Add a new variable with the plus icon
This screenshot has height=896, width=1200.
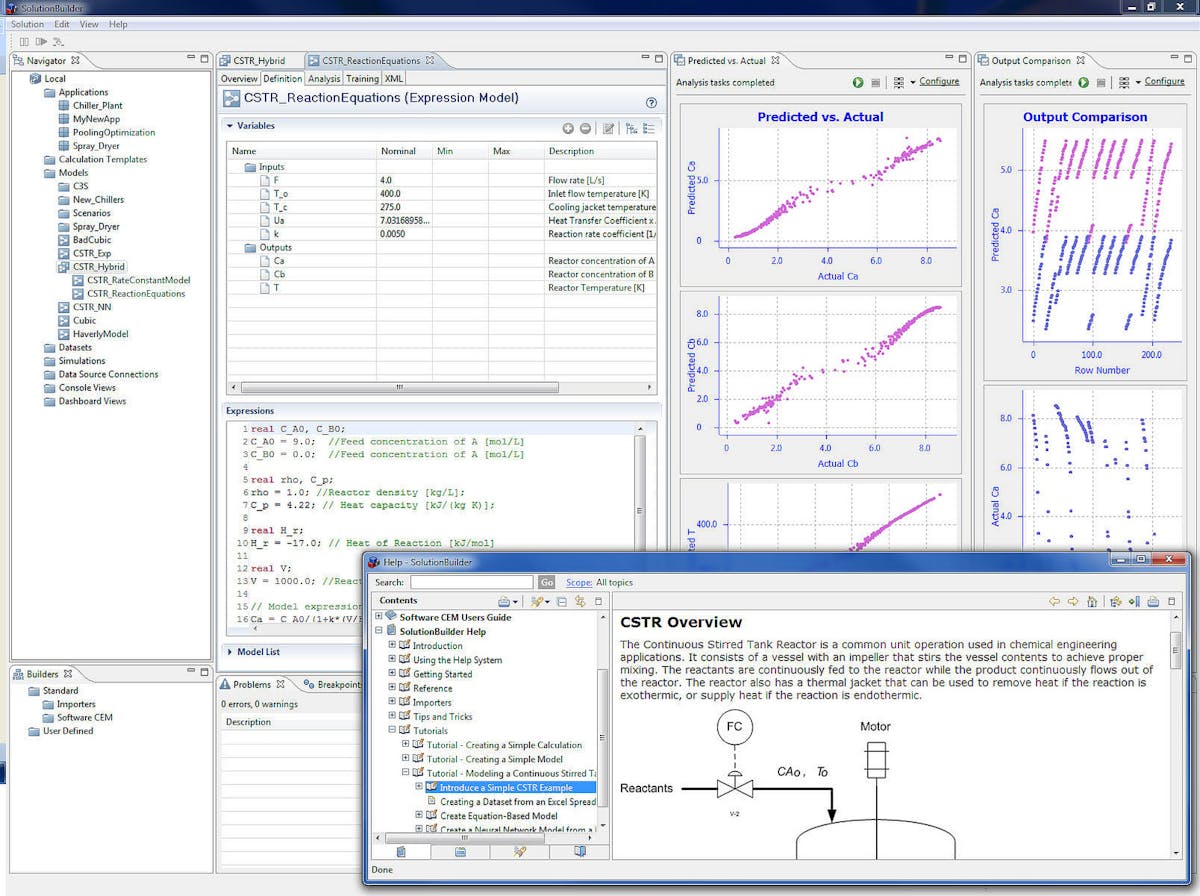[568, 128]
